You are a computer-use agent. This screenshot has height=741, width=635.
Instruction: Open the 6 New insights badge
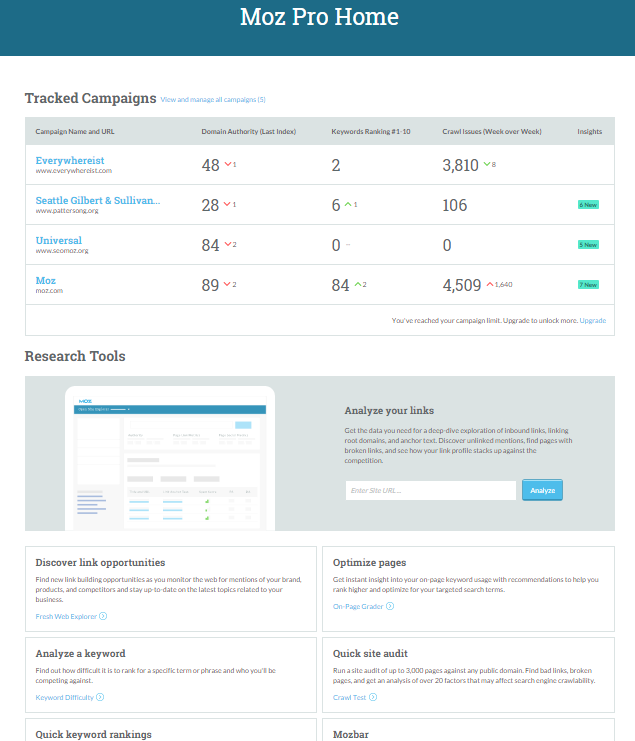click(x=588, y=205)
